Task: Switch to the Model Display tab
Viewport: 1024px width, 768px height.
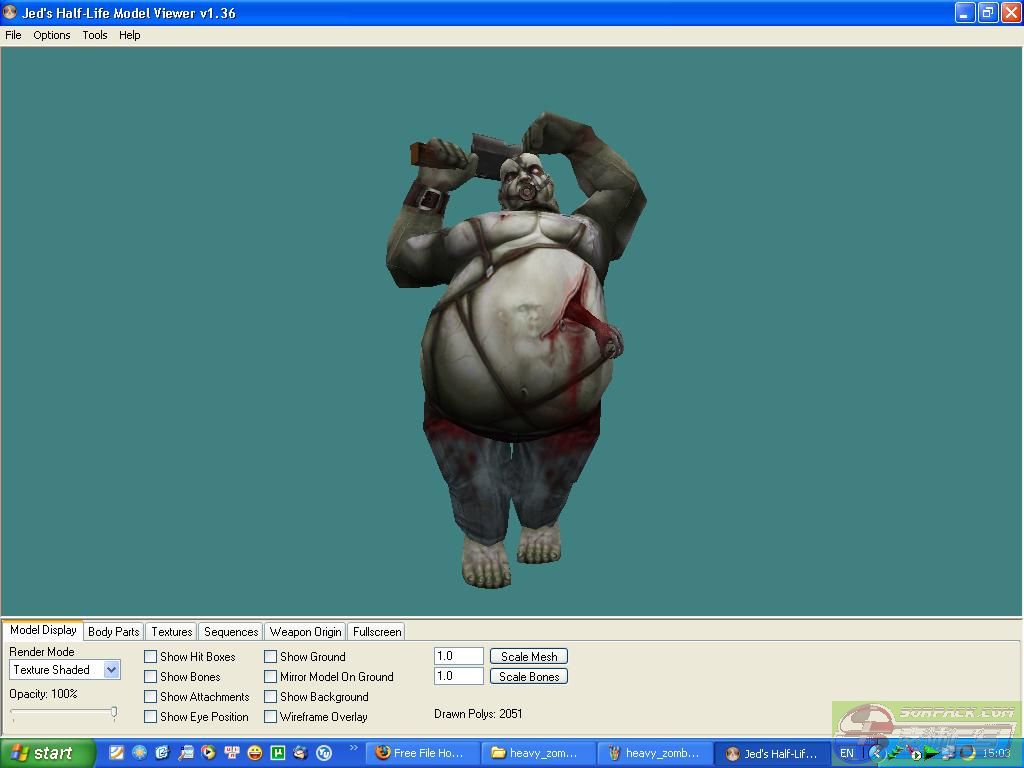Action: 43,630
